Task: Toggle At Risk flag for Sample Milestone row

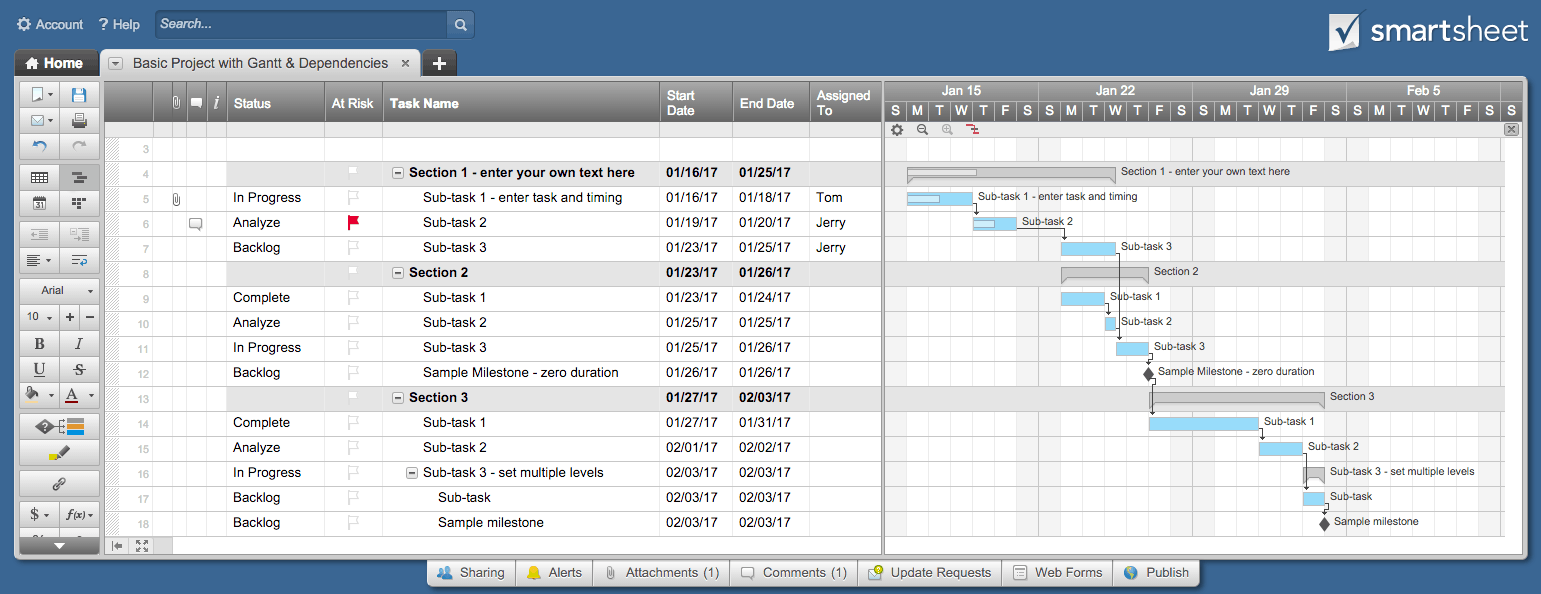Action: 353,373
